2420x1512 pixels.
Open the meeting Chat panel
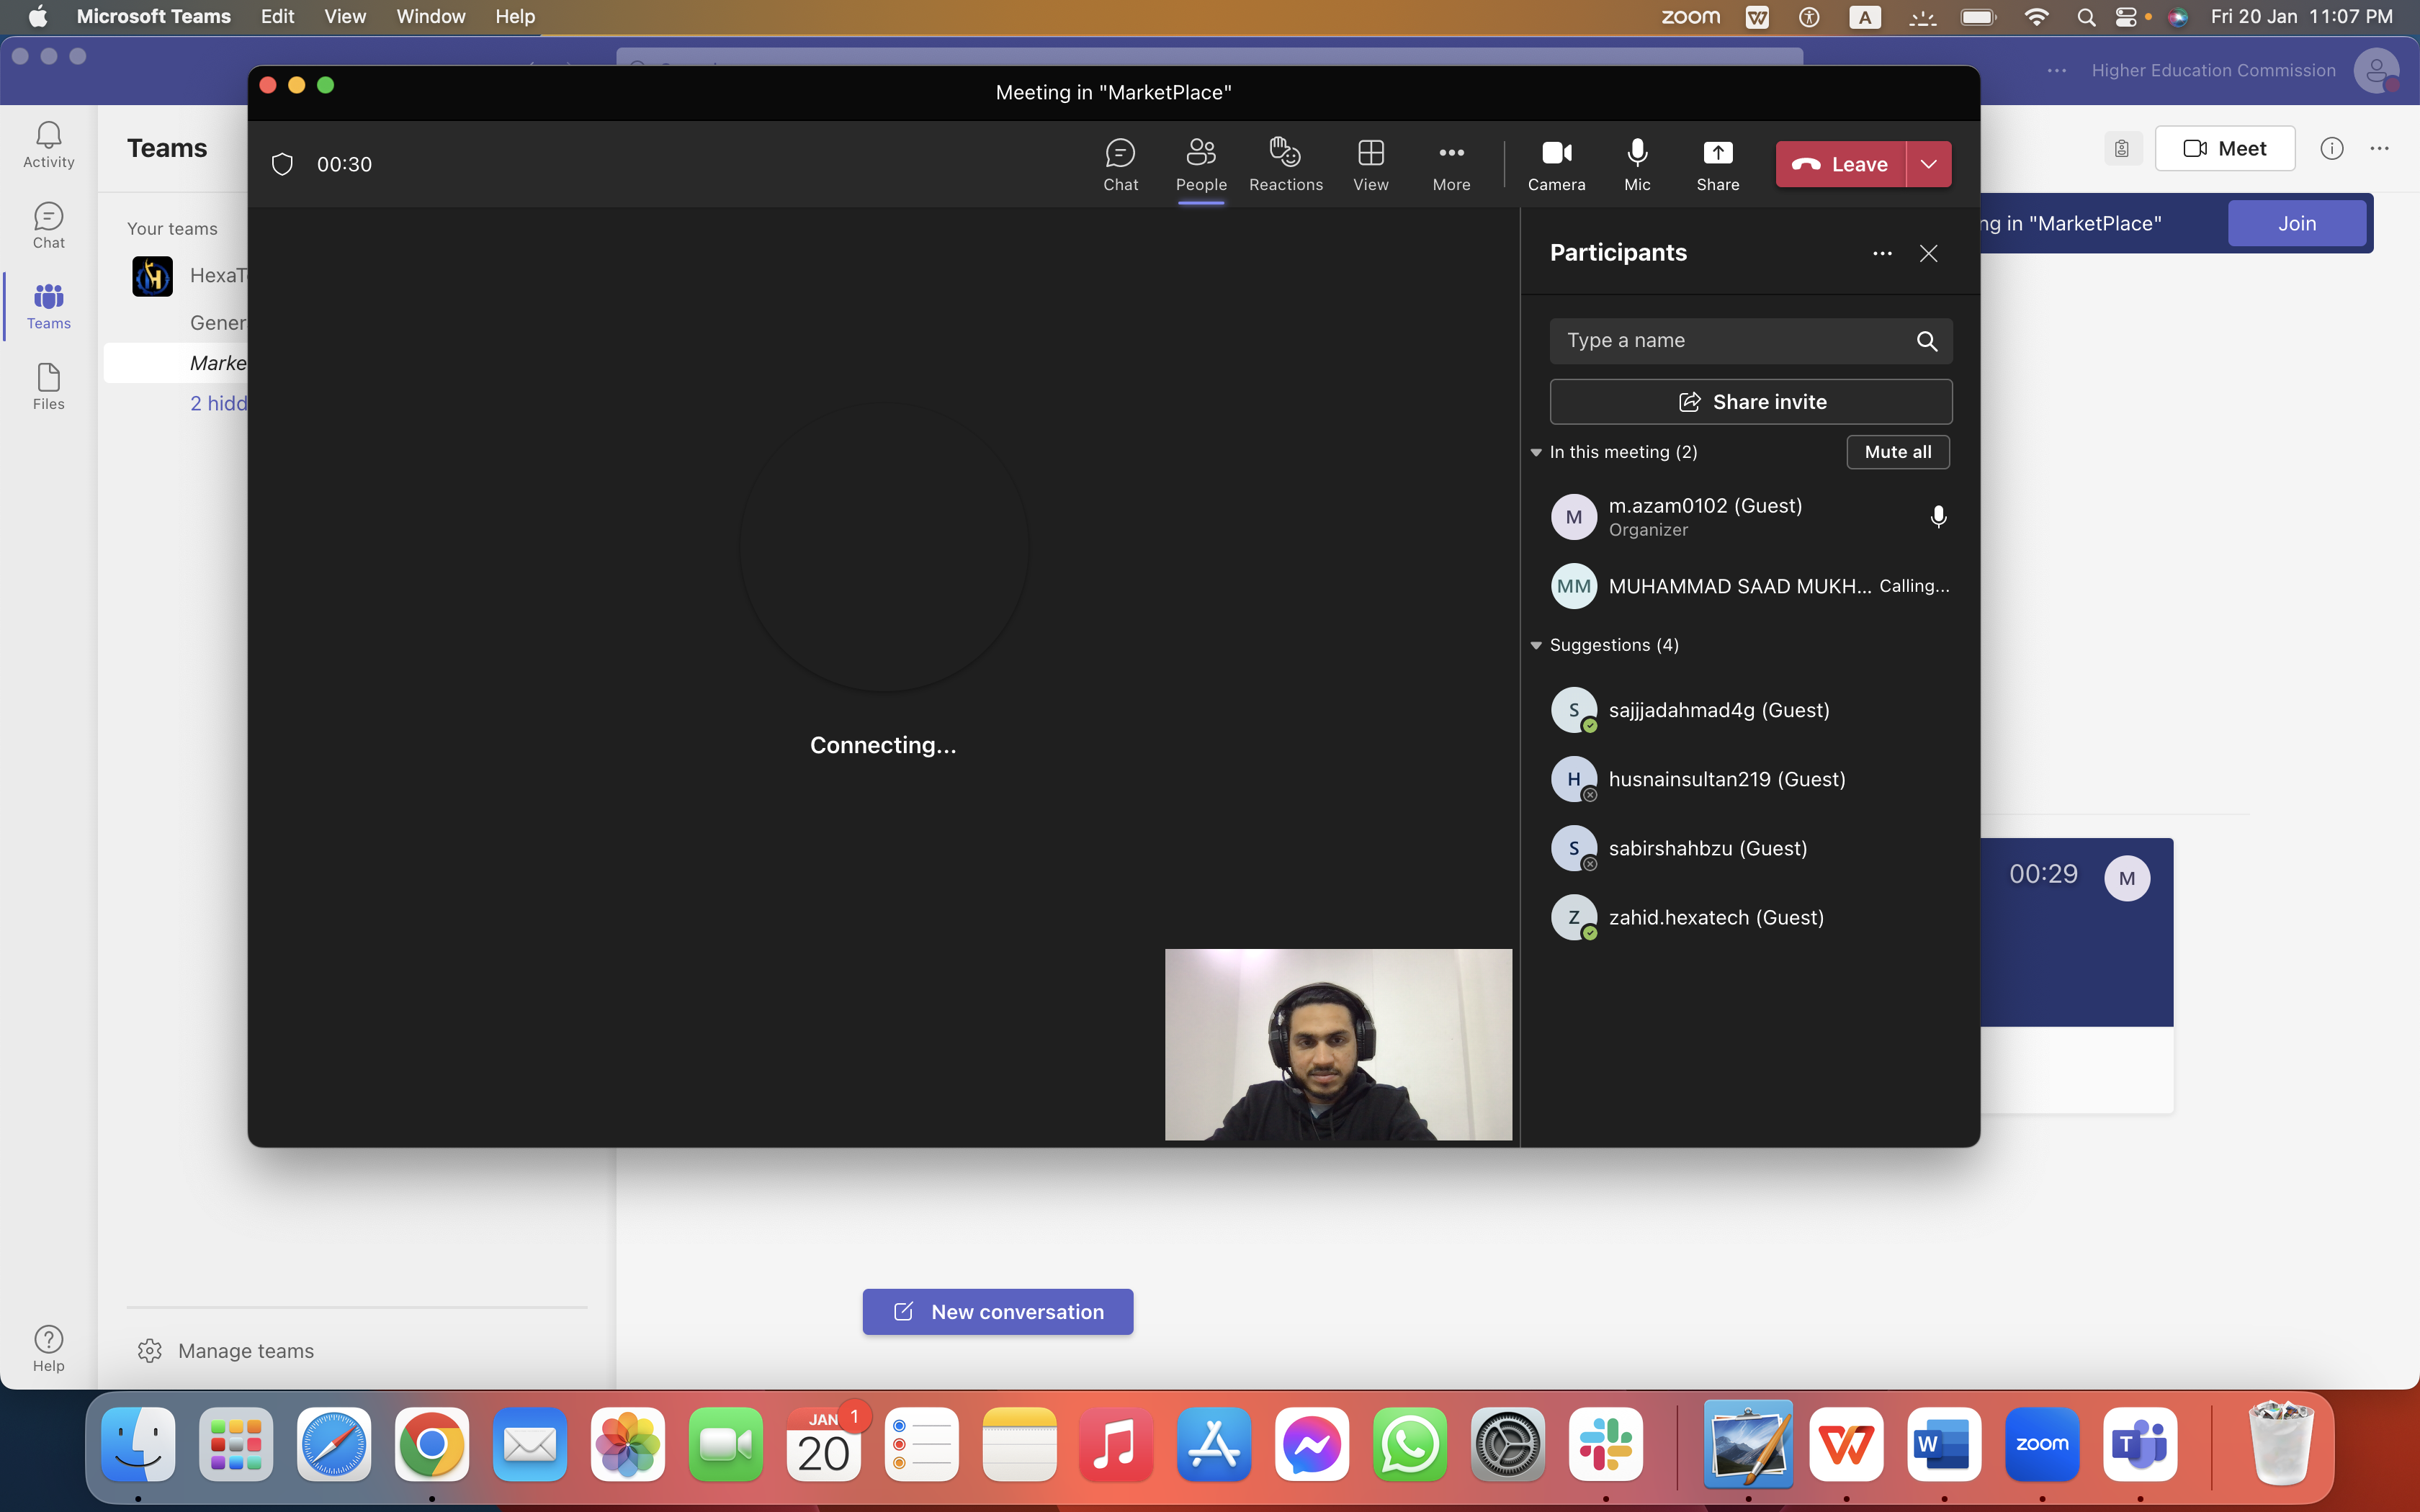point(1120,165)
